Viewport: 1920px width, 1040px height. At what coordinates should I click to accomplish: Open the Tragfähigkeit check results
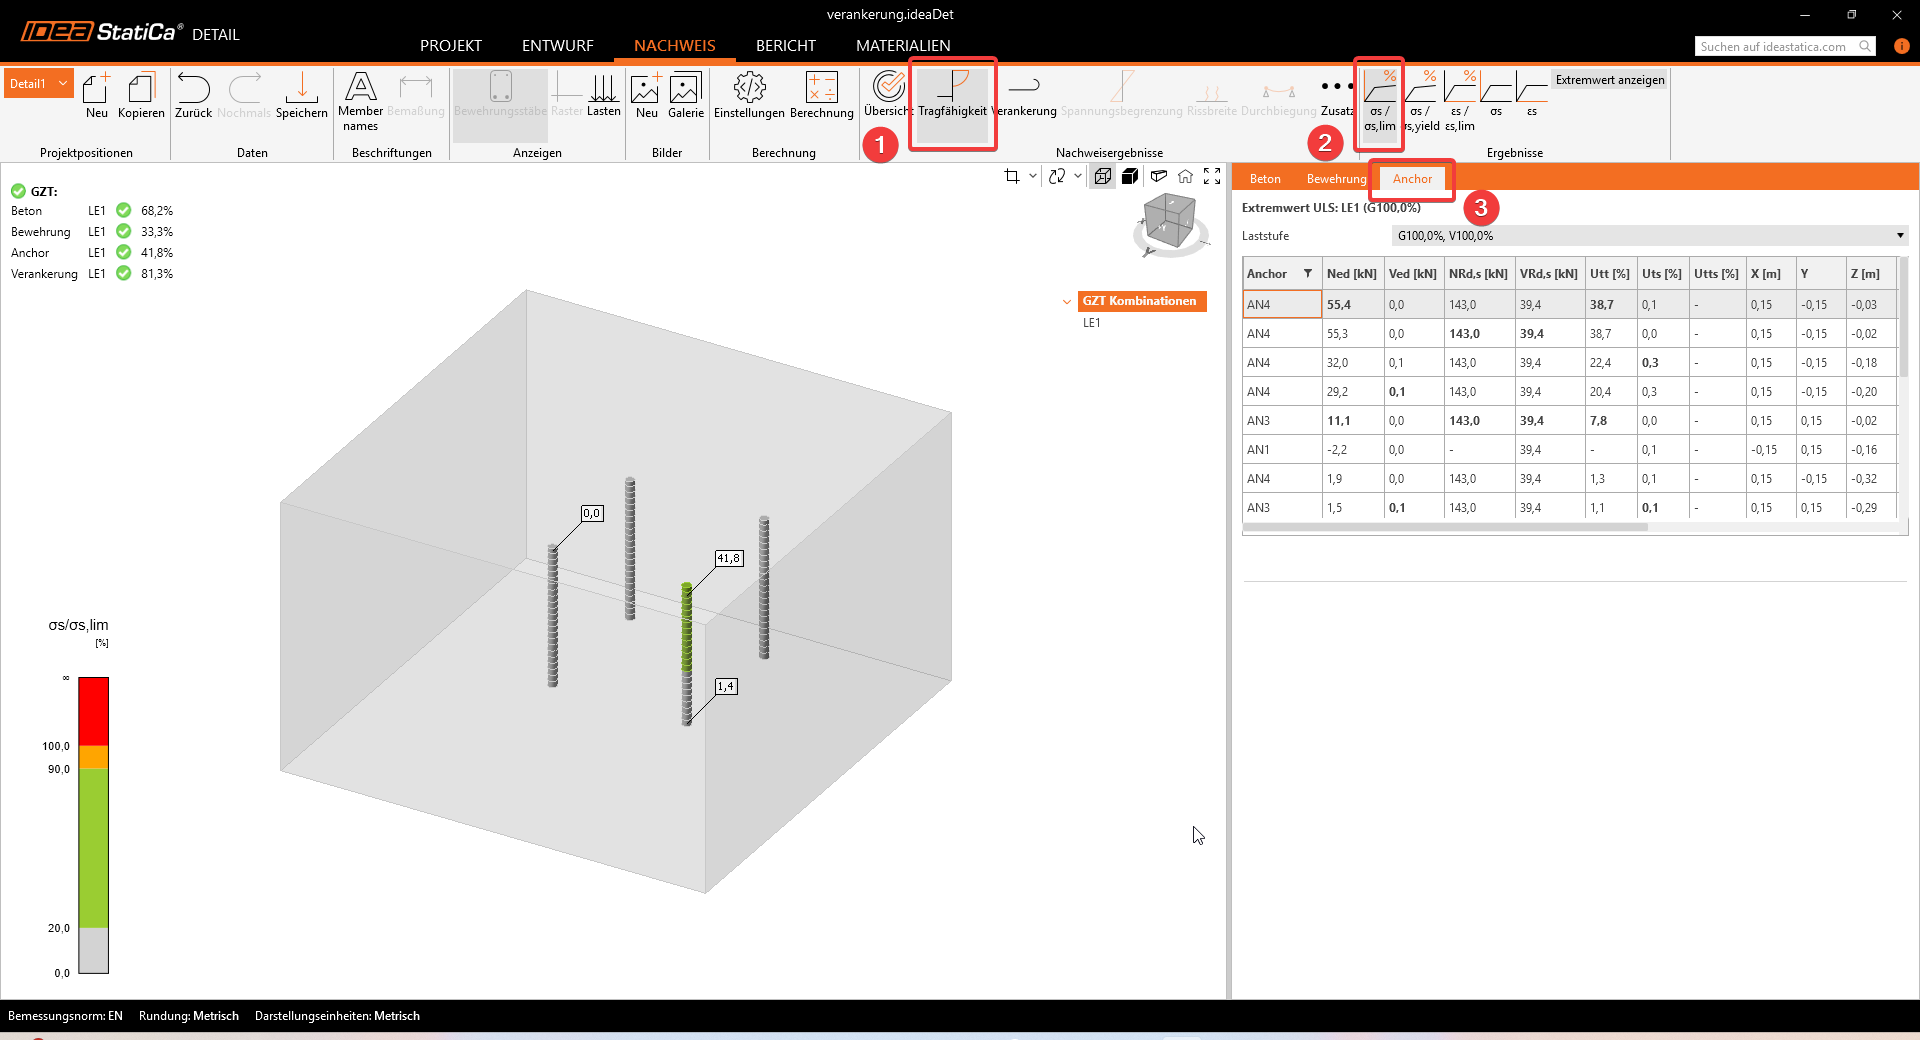[952, 96]
